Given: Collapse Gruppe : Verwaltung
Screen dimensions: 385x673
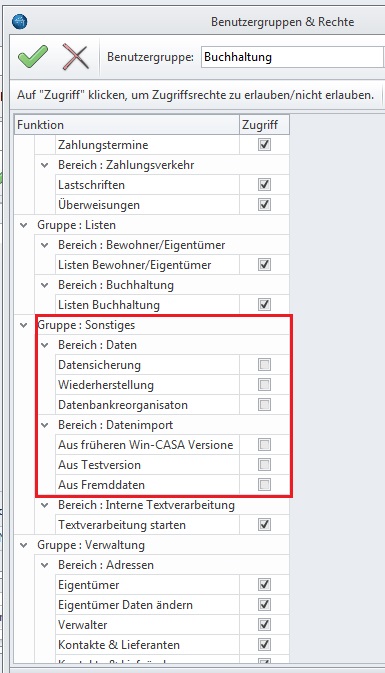Looking at the screenshot, I should (x=24, y=545).
